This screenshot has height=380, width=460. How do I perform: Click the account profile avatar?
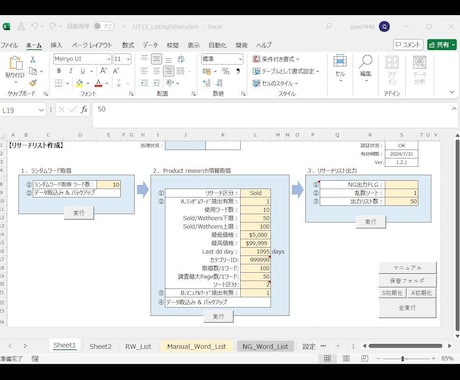384,26
